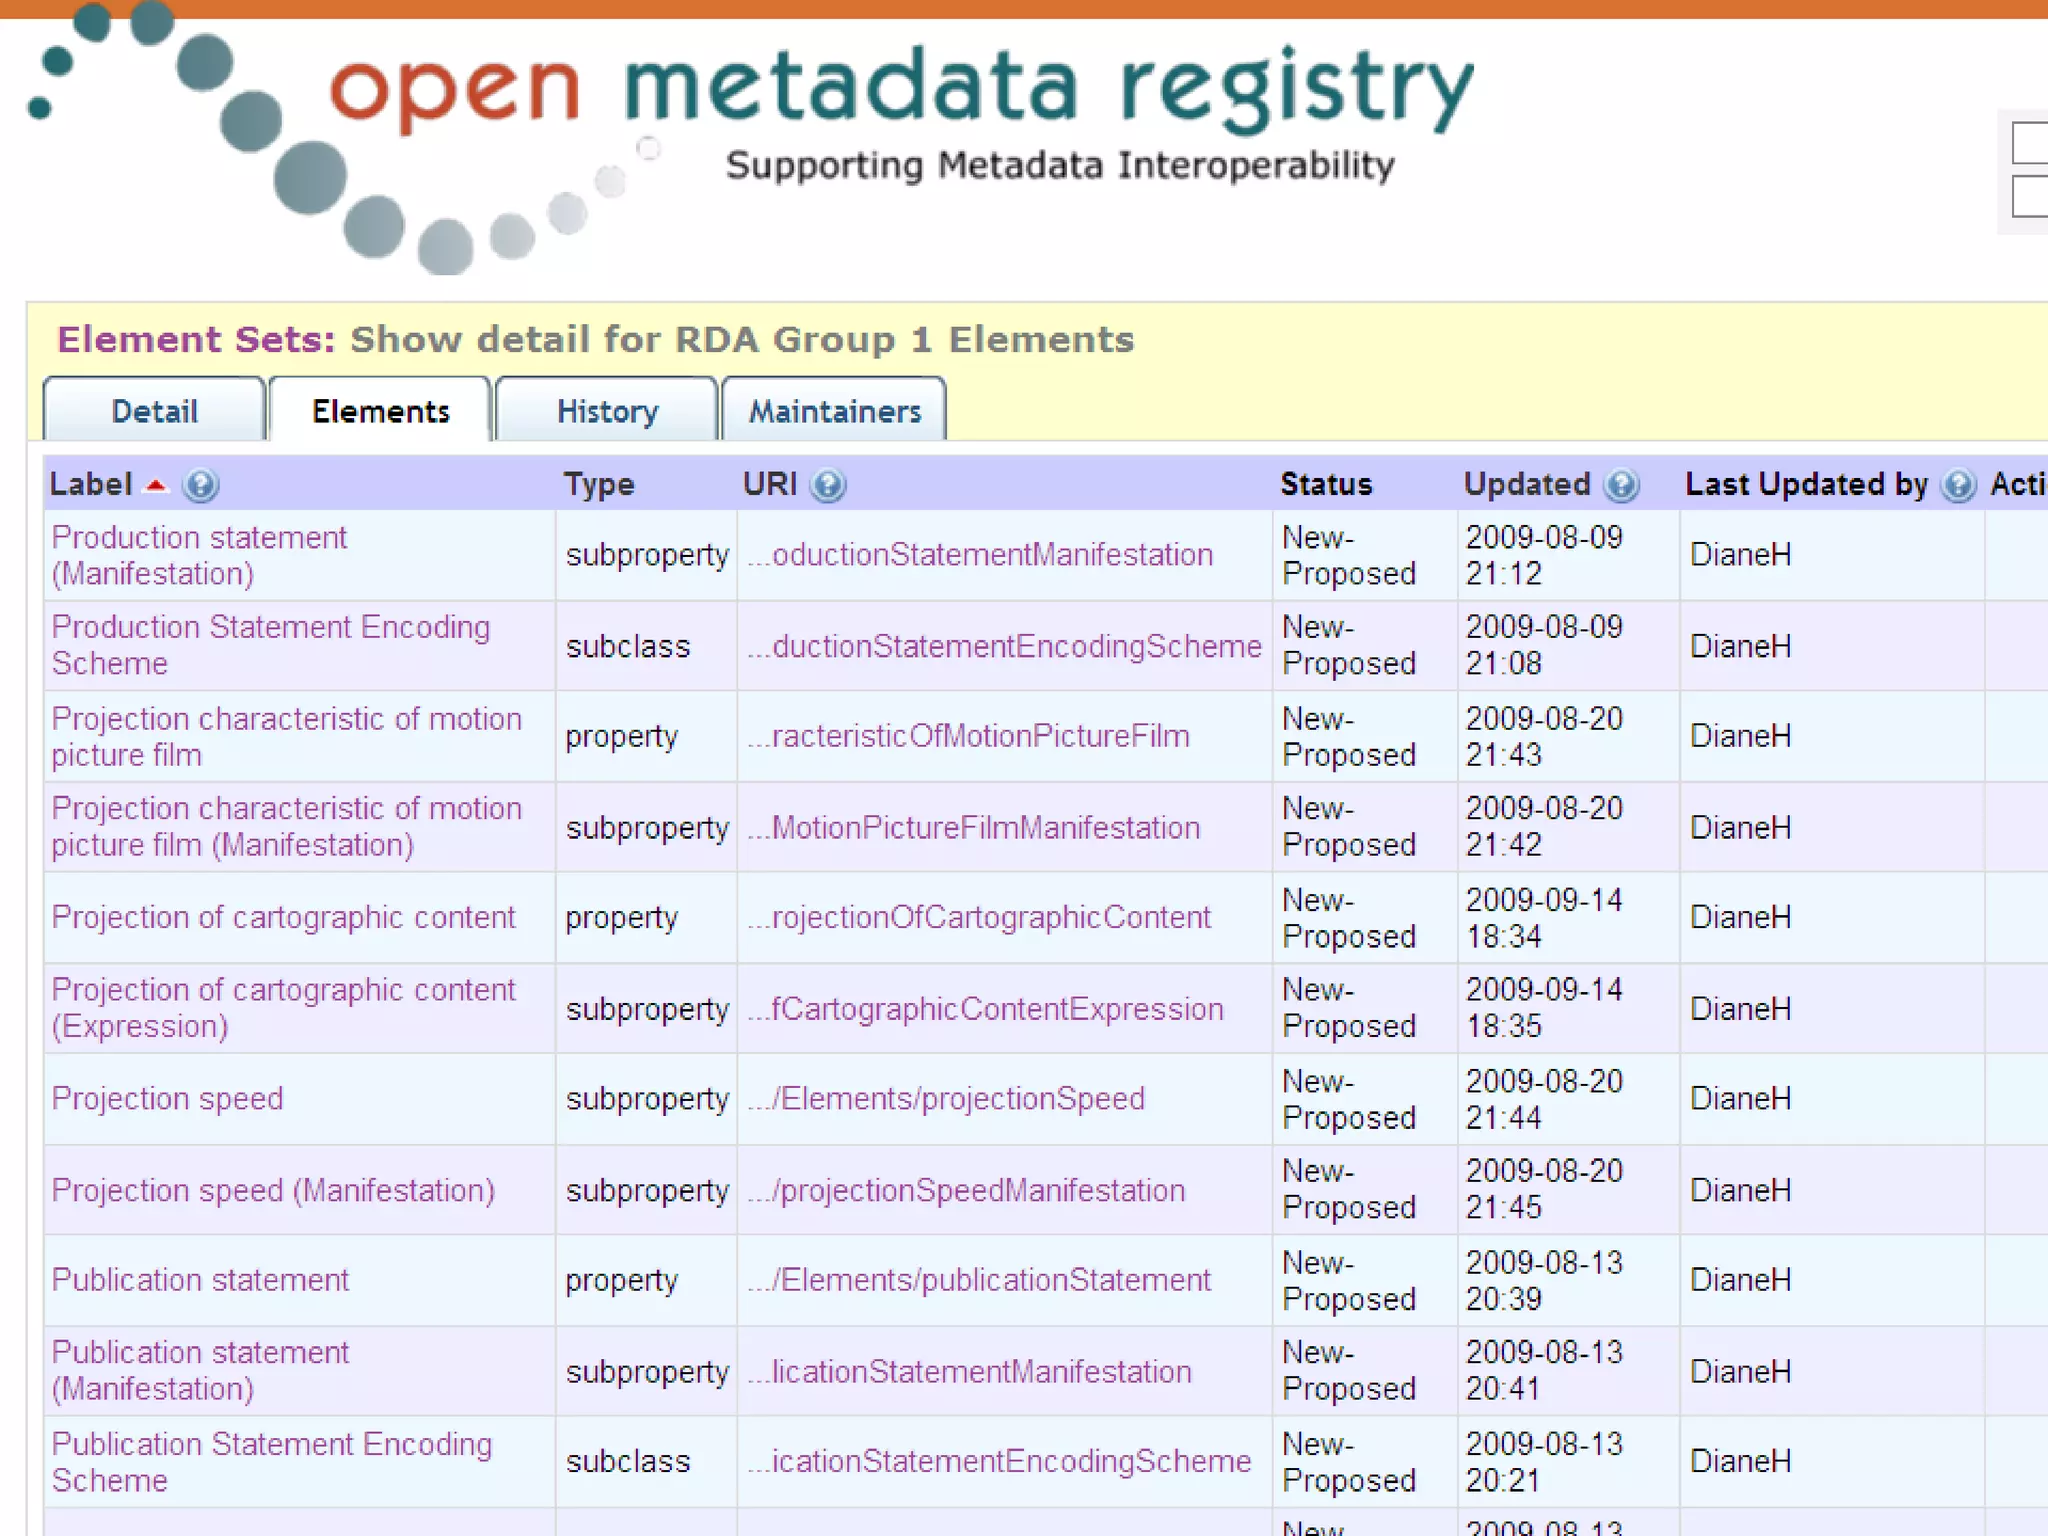Click the red Label sort arrow
The width and height of the screenshot is (2048, 1536).
coord(156,485)
